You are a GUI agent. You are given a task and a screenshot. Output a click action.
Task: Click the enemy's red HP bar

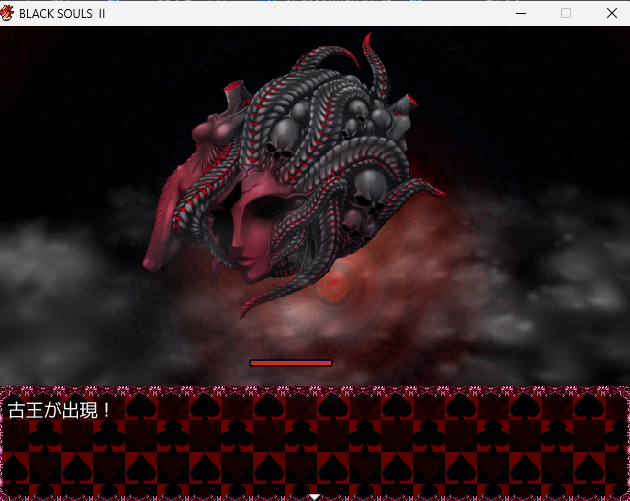coord(291,363)
